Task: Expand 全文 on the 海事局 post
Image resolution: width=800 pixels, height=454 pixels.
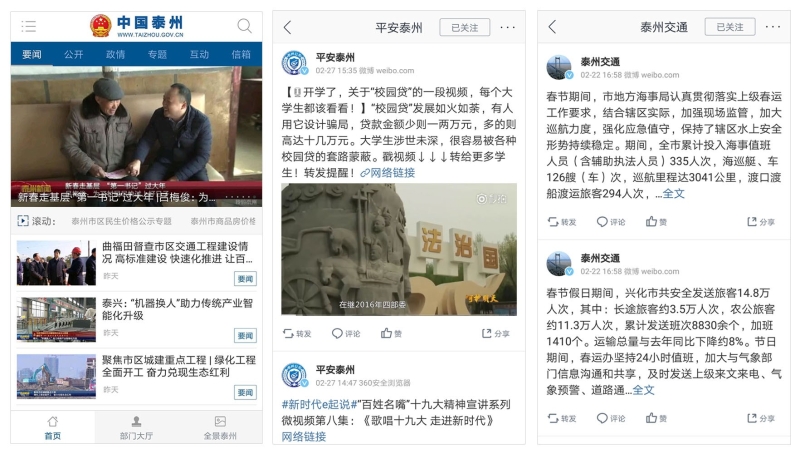Action: click(673, 194)
